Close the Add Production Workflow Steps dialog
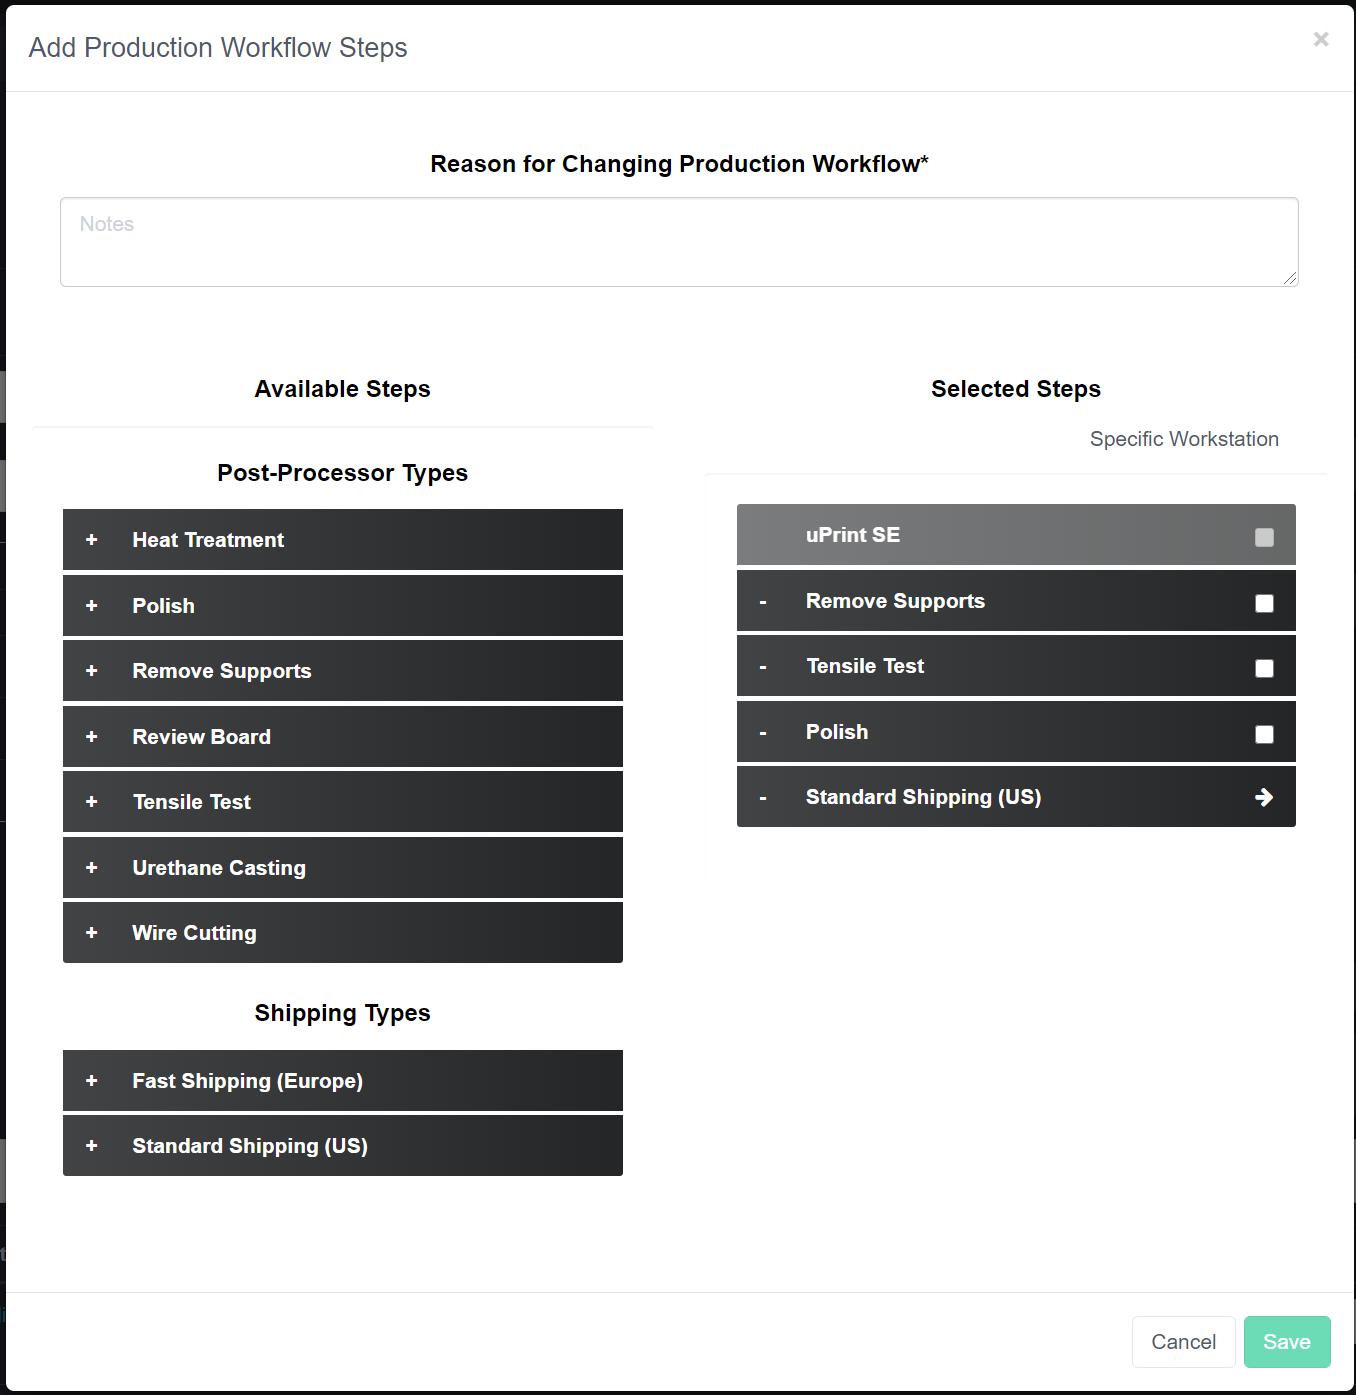This screenshot has height=1395, width=1356. 1321,39
